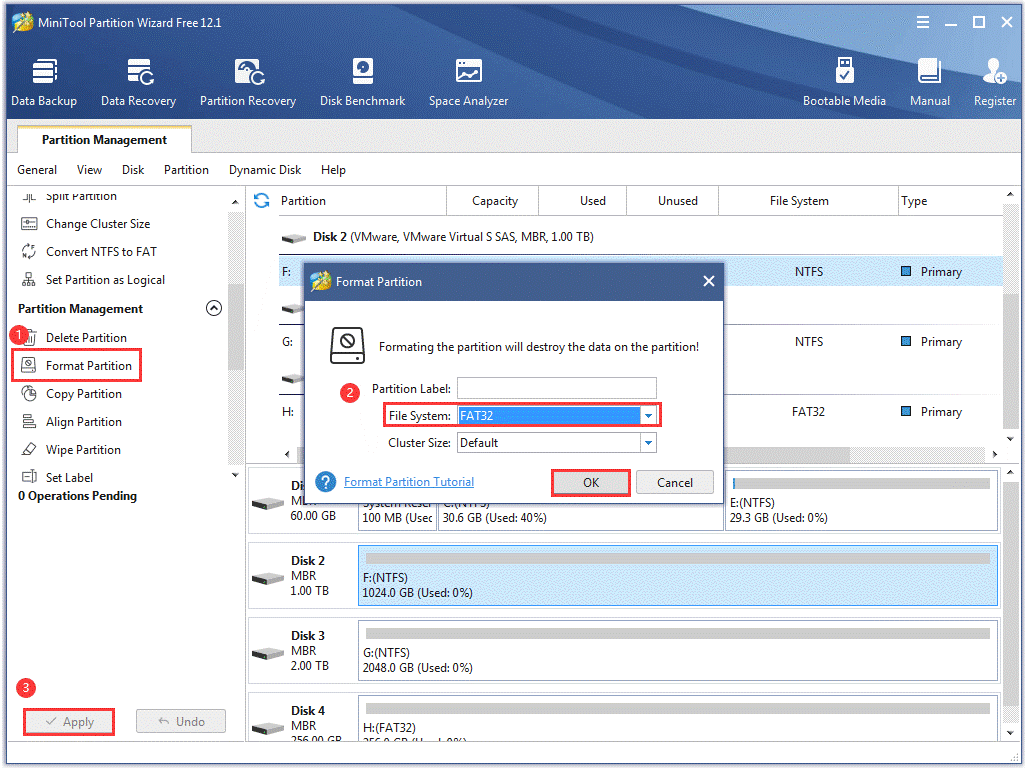Select Disk 2 drive icon in disk map
The image size is (1025, 768).
[x=268, y=578]
